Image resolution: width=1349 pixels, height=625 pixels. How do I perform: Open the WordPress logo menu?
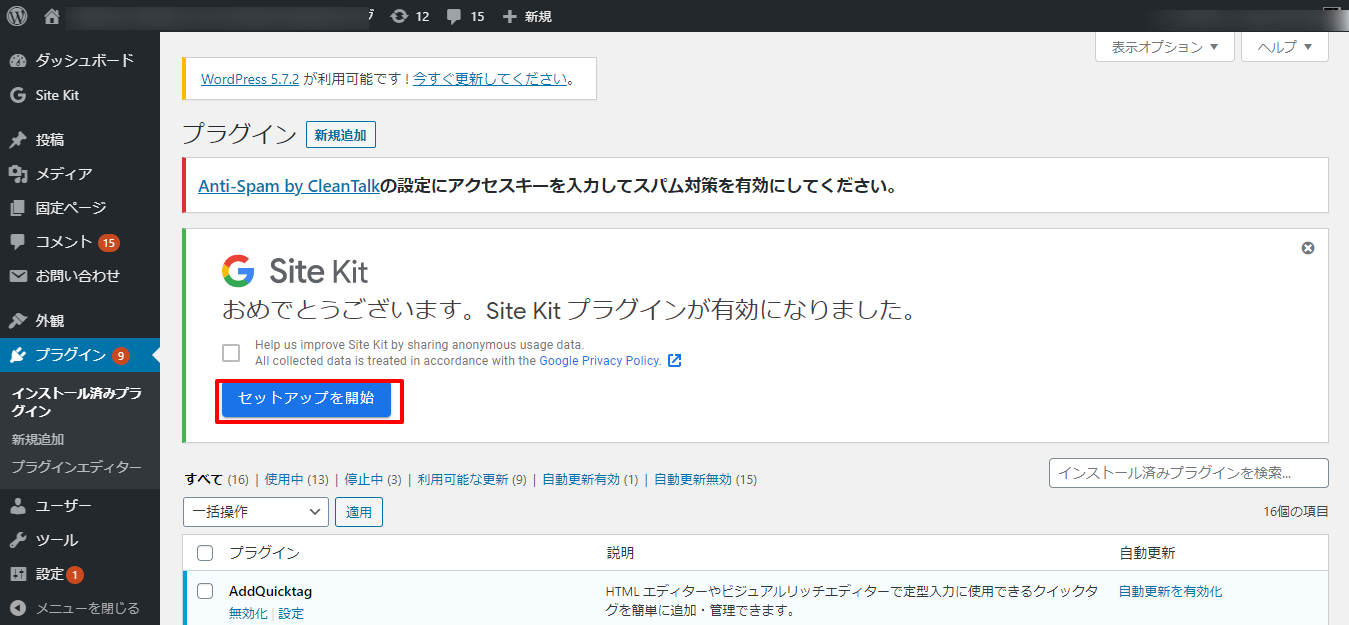pyautogui.click(x=17, y=16)
